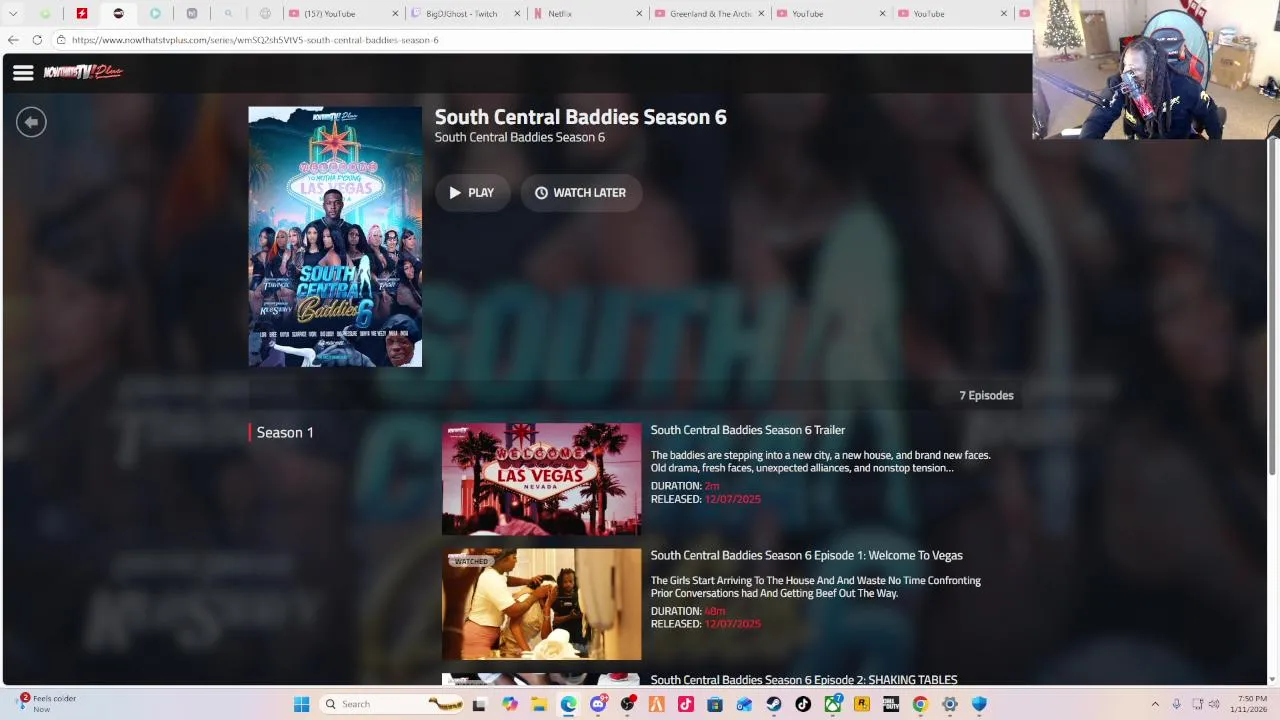Open the browser tab list dropdown arrow
The width and height of the screenshot is (1280, 720).
click(x=13, y=14)
